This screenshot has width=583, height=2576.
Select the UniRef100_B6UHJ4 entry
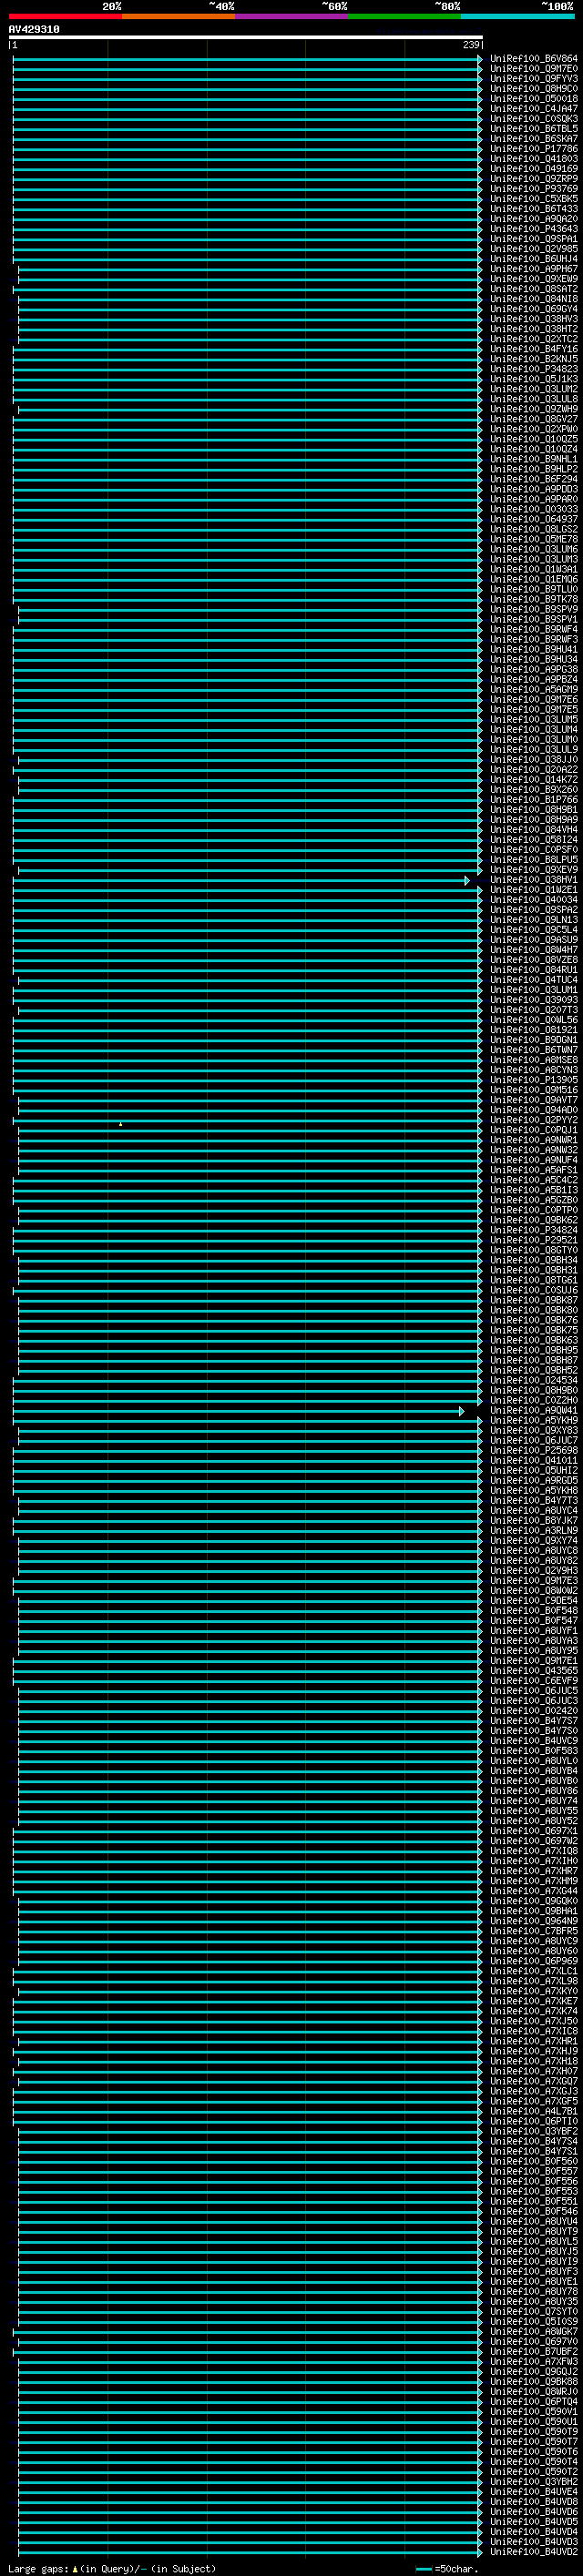click(x=534, y=259)
